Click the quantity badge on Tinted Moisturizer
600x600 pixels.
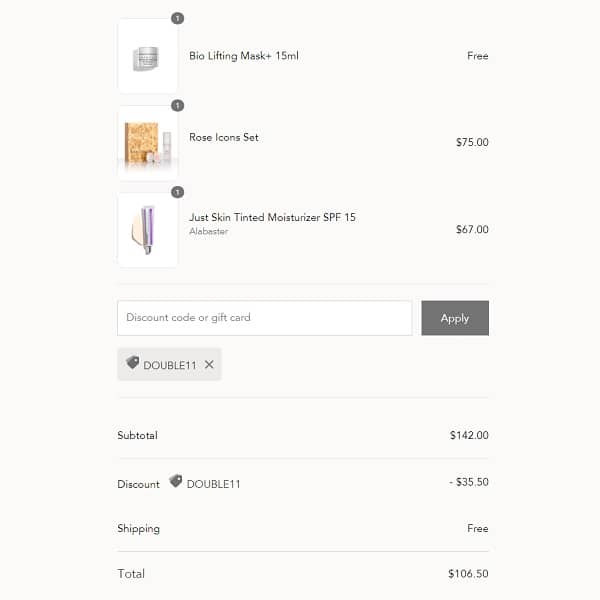[x=177, y=192]
